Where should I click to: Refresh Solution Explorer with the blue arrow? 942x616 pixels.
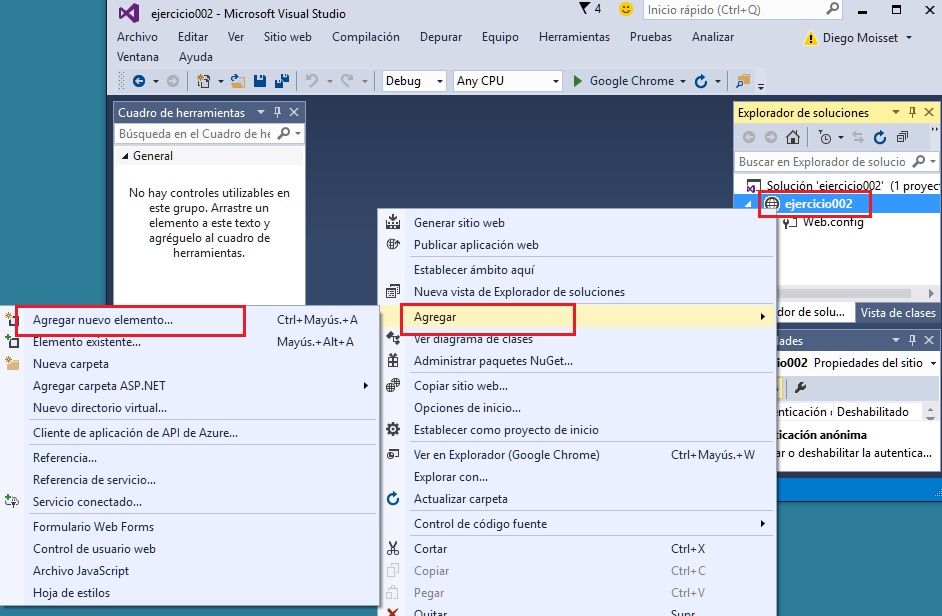point(880,138)
